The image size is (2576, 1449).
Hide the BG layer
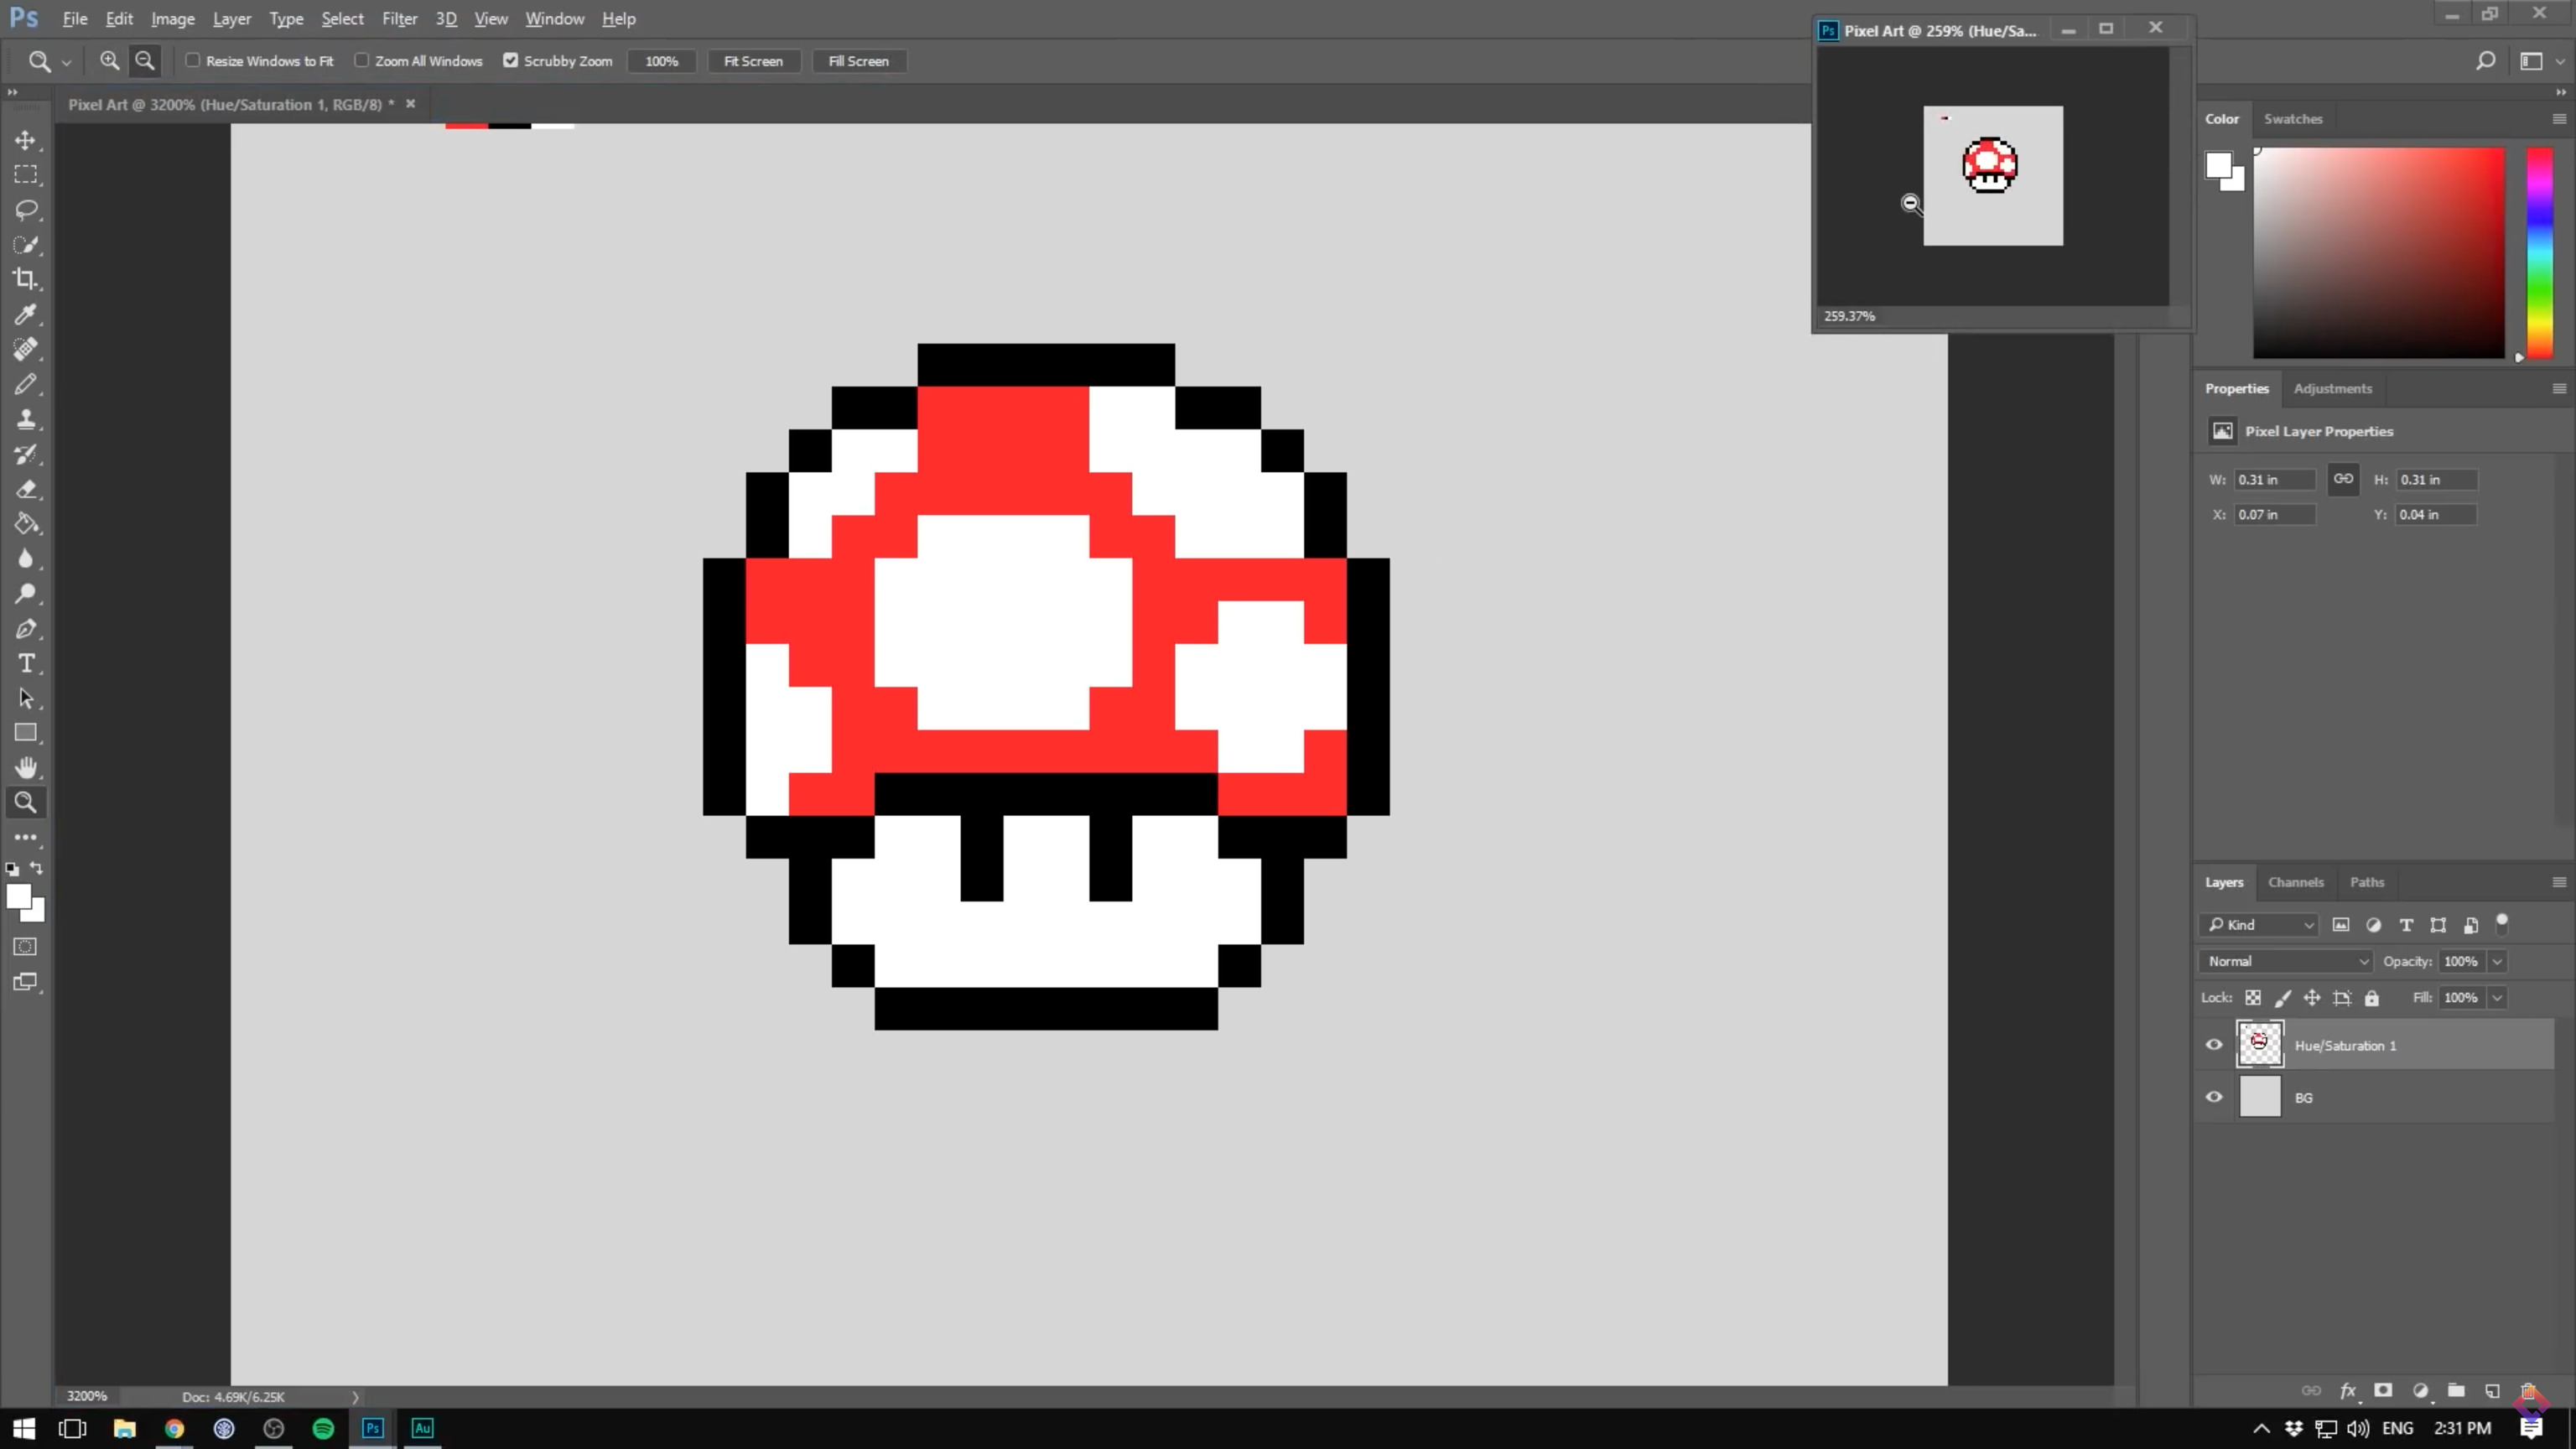[x=2214, y=1097]
